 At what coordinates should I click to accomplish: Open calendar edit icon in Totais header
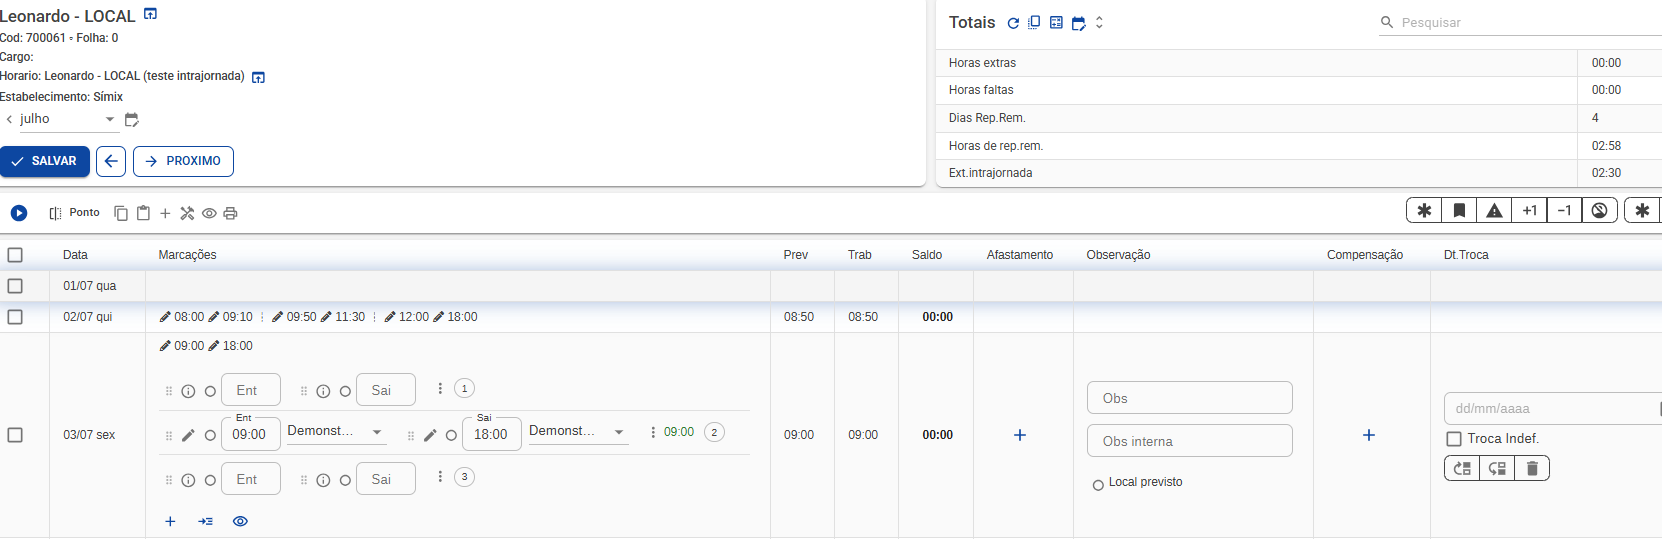pos(1078,23)
